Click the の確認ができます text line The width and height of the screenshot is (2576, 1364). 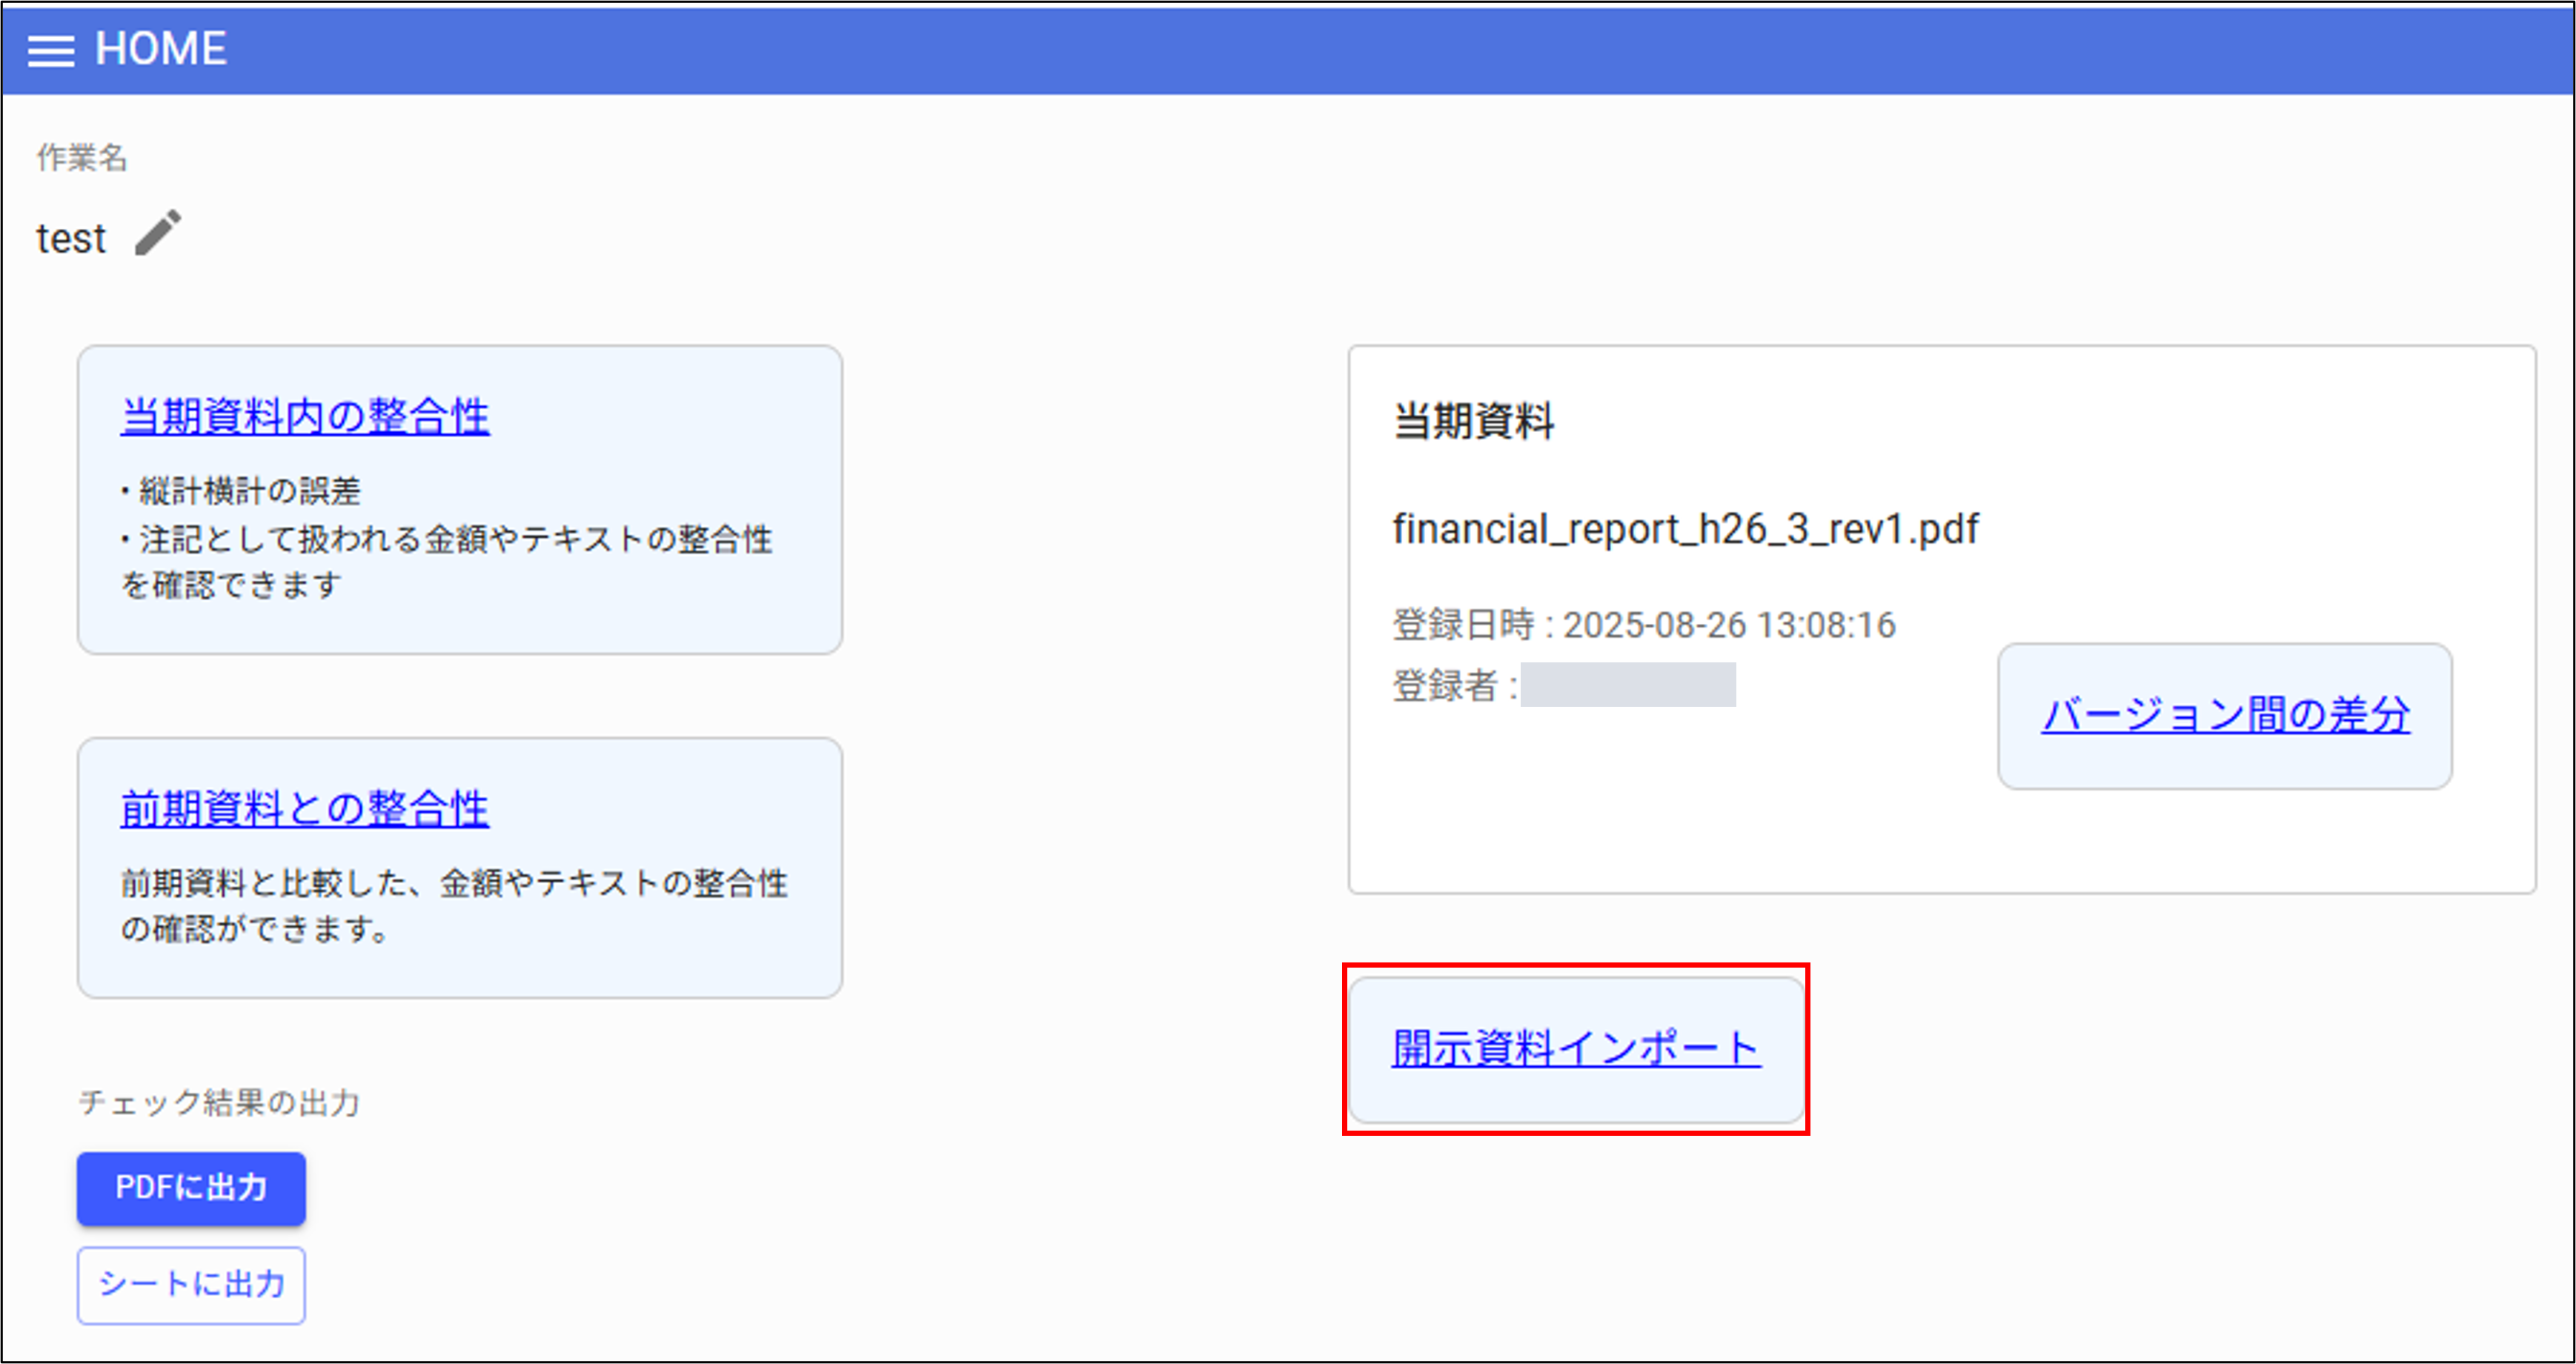255,929
